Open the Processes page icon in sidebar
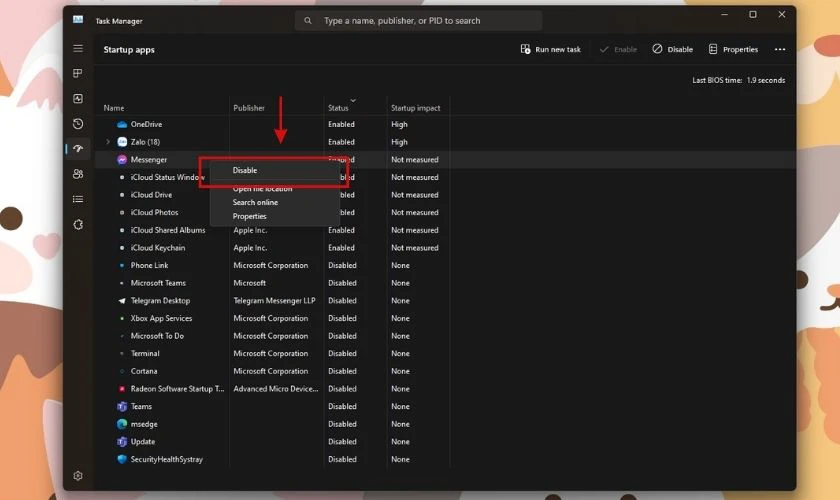The height and width of the screenshot is (500, 840). point(78,73)
